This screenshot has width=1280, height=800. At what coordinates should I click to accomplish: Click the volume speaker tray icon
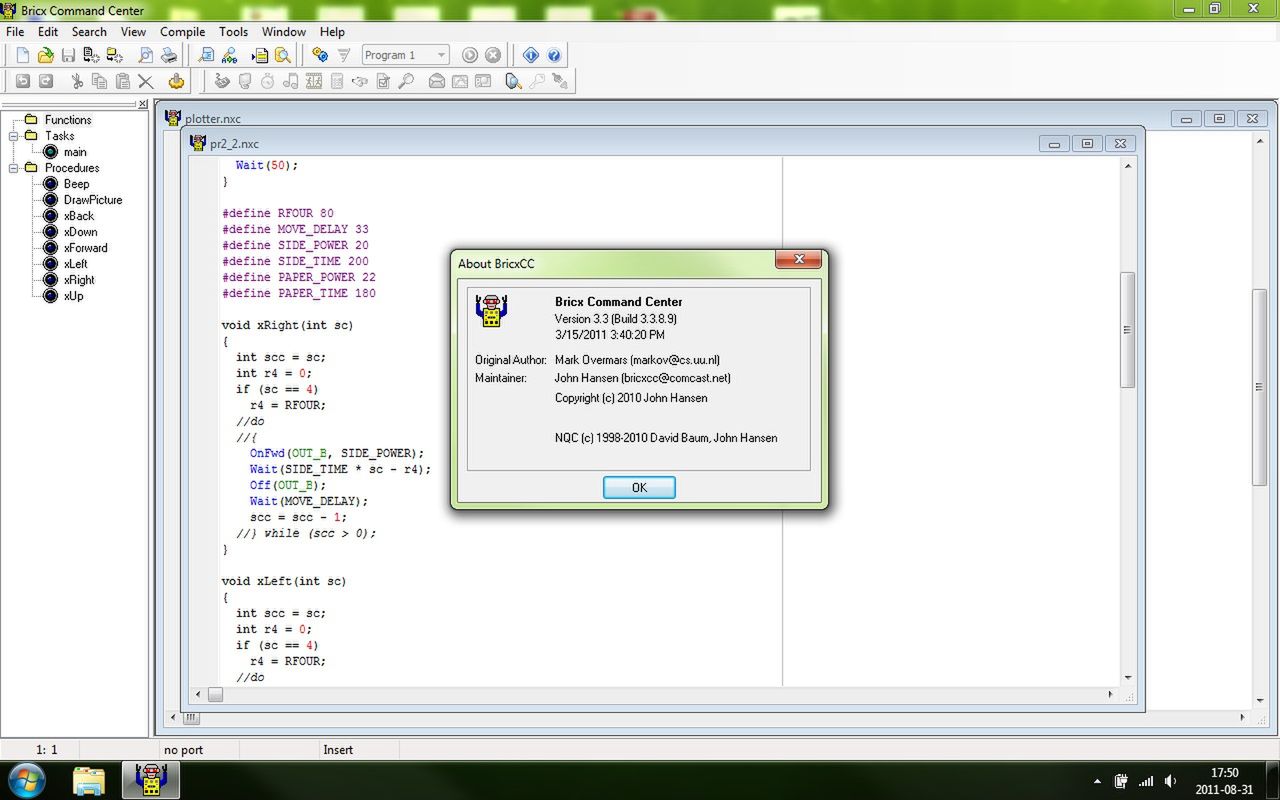coord(1170,781)
